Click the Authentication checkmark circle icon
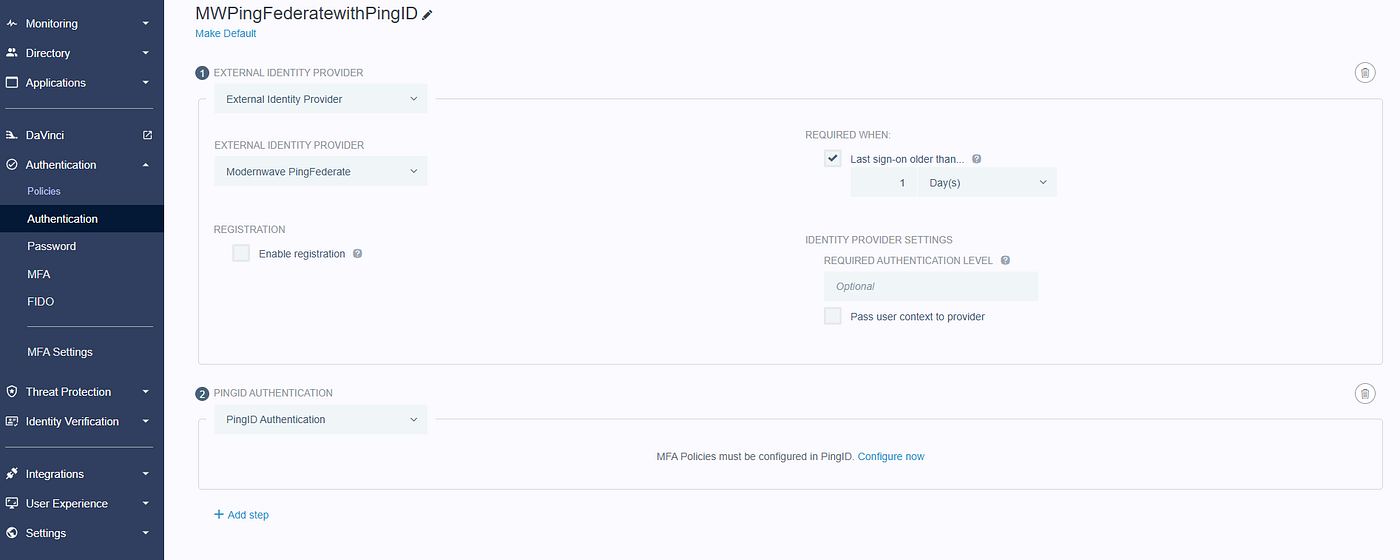Viewport: 1400px width, 560px height. coord(12,165)
